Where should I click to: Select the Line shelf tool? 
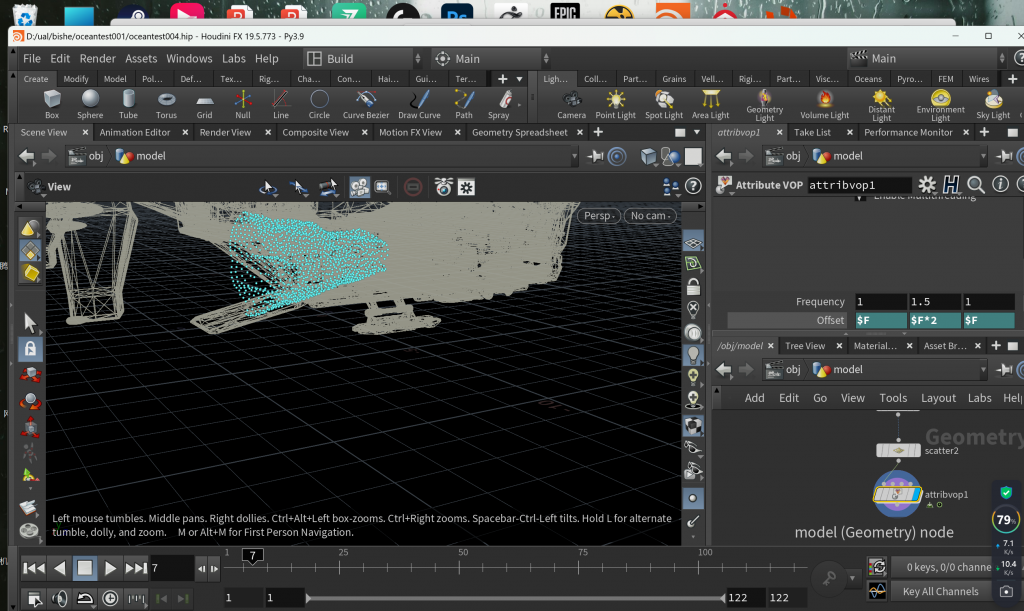coord(281,104)
